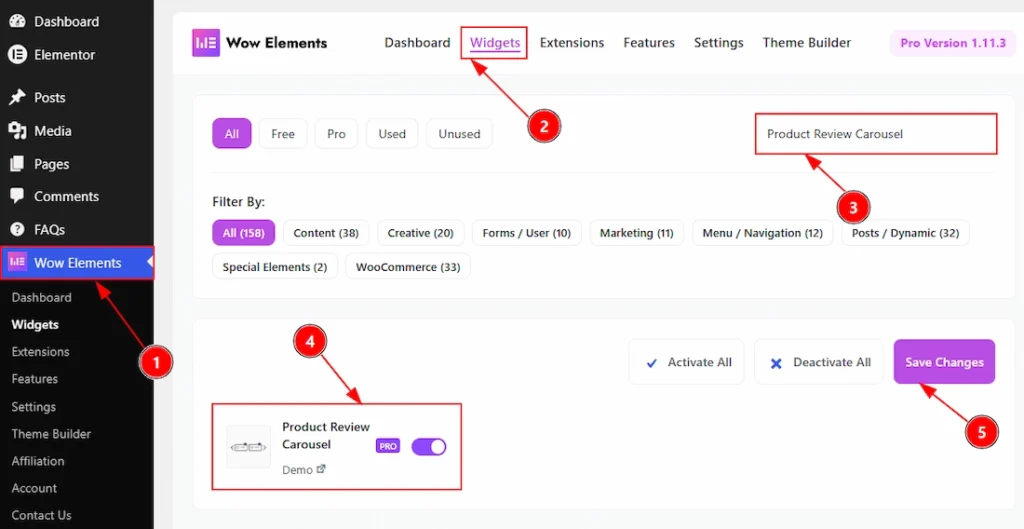Click the FAQs question mark icon
This screenshot has height=529, width=1024.
coord(17,229)
